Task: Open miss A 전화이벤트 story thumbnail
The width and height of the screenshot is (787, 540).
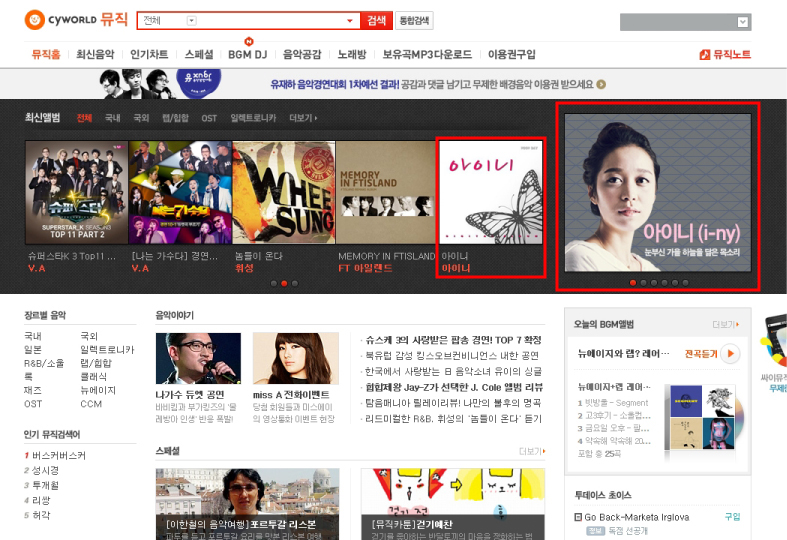Action: point(296,358)
